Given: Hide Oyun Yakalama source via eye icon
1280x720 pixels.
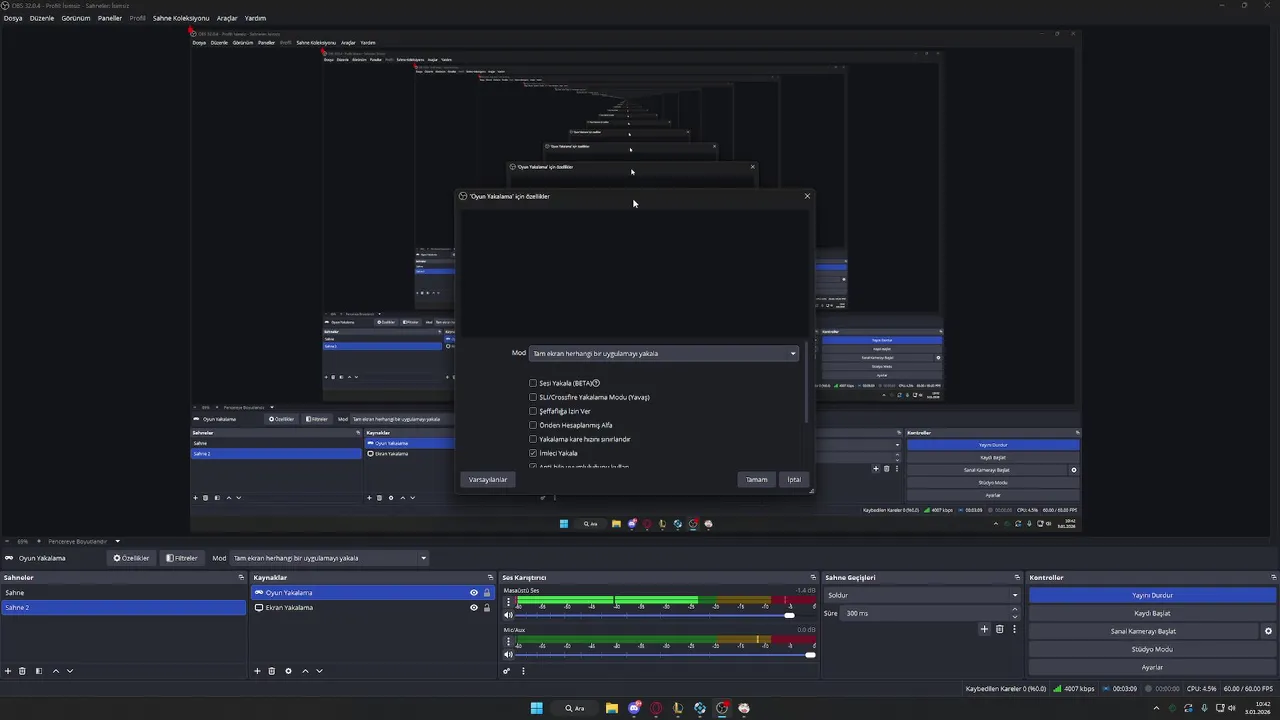Looking at the screenshot, I should 474,593.
